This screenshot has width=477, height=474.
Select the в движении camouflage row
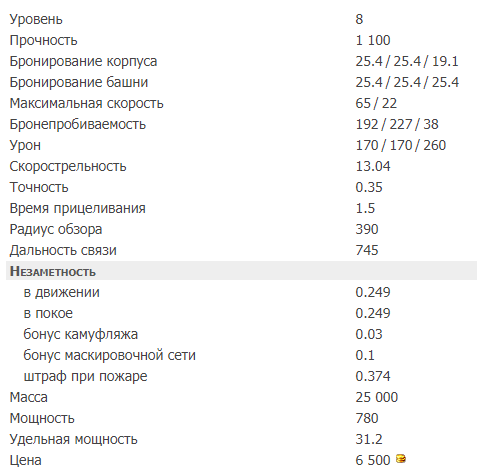[241, 292]
